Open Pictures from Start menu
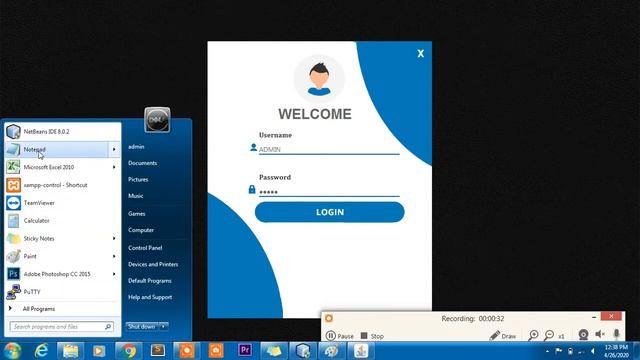The image size is (640, 360). [138, 179]
